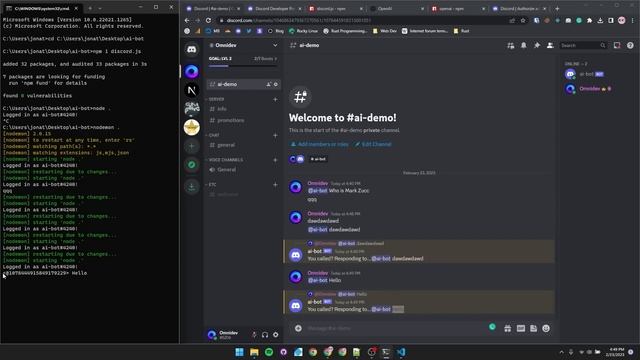Open a new browser tab plus button

[557, 9]
